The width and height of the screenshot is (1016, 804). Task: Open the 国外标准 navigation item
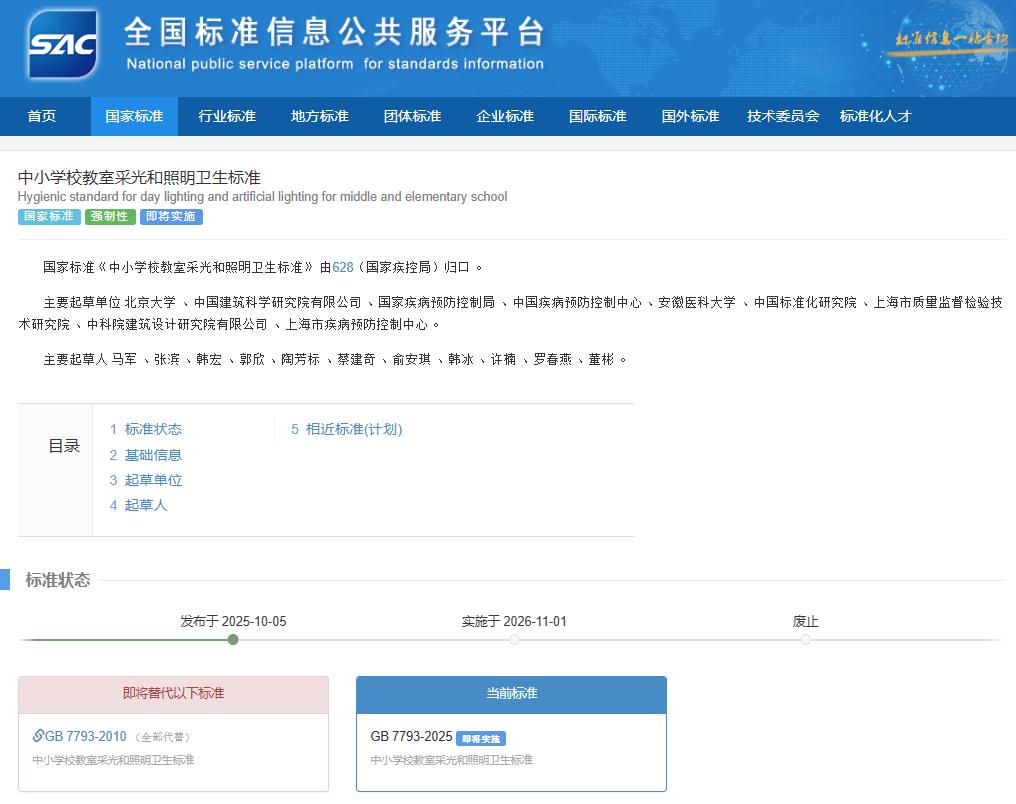pyautogui.click(x=690, y=116)
